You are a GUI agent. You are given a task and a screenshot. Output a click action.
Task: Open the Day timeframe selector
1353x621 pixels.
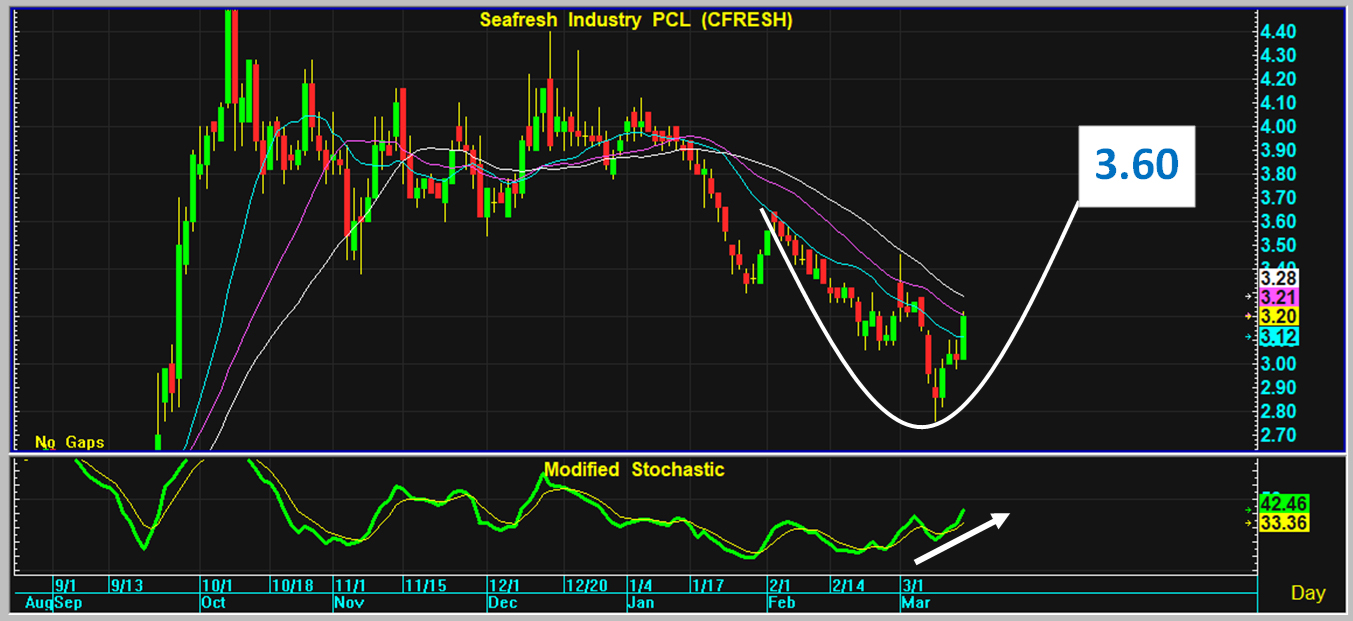click(1308, 593)
